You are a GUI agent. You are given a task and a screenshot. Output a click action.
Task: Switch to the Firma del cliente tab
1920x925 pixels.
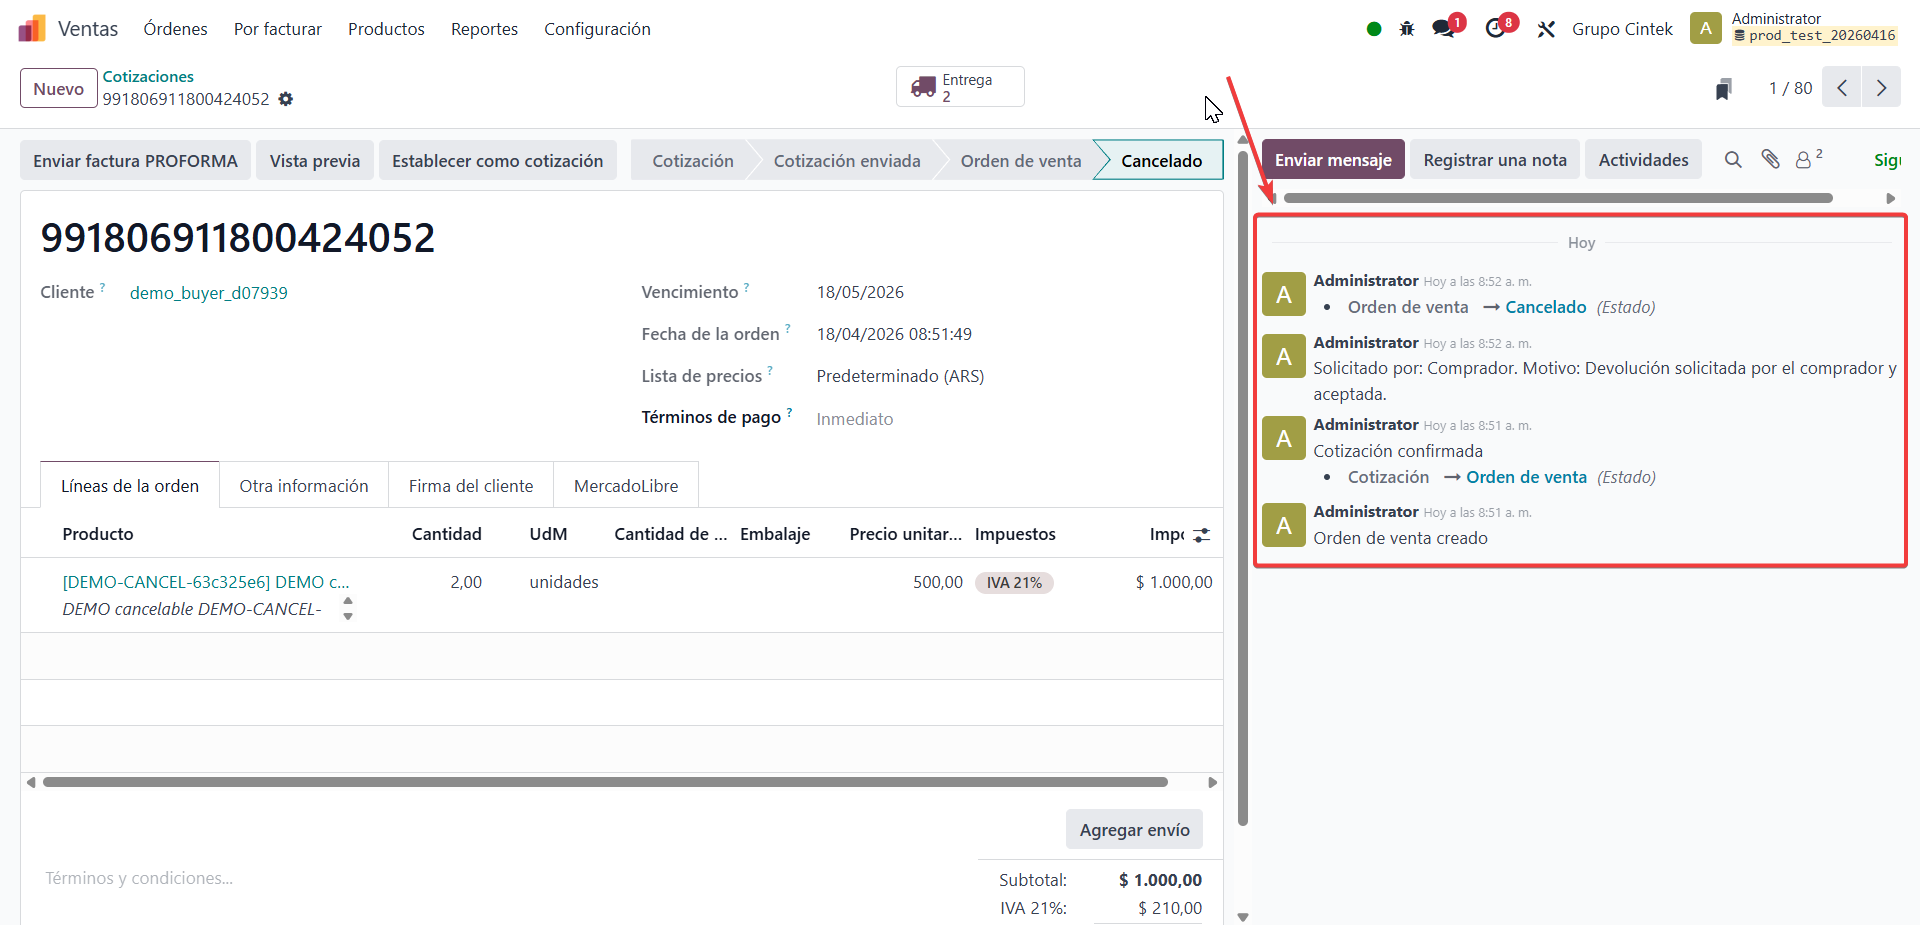click(x=471, y=485)
